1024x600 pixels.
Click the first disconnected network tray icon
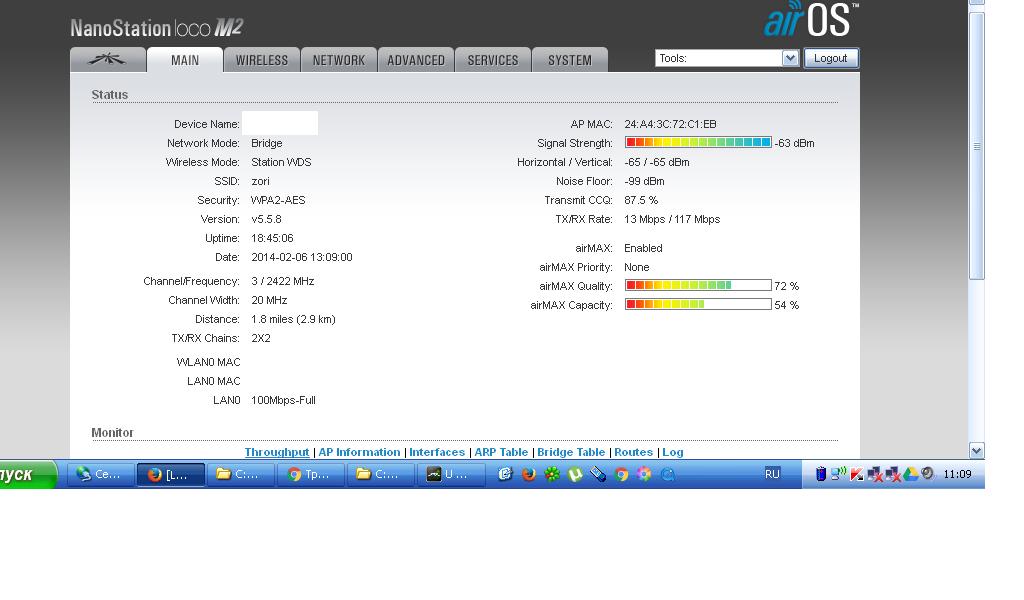[874, 474]
